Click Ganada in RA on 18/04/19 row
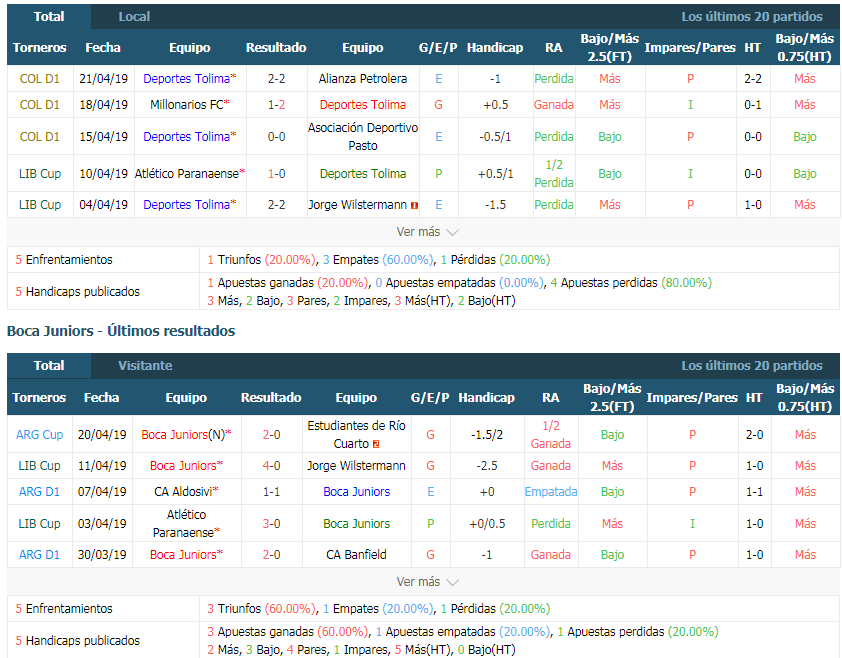Viewport: 842px width, 658px height. pyautogui.click(x=554, y=105)
